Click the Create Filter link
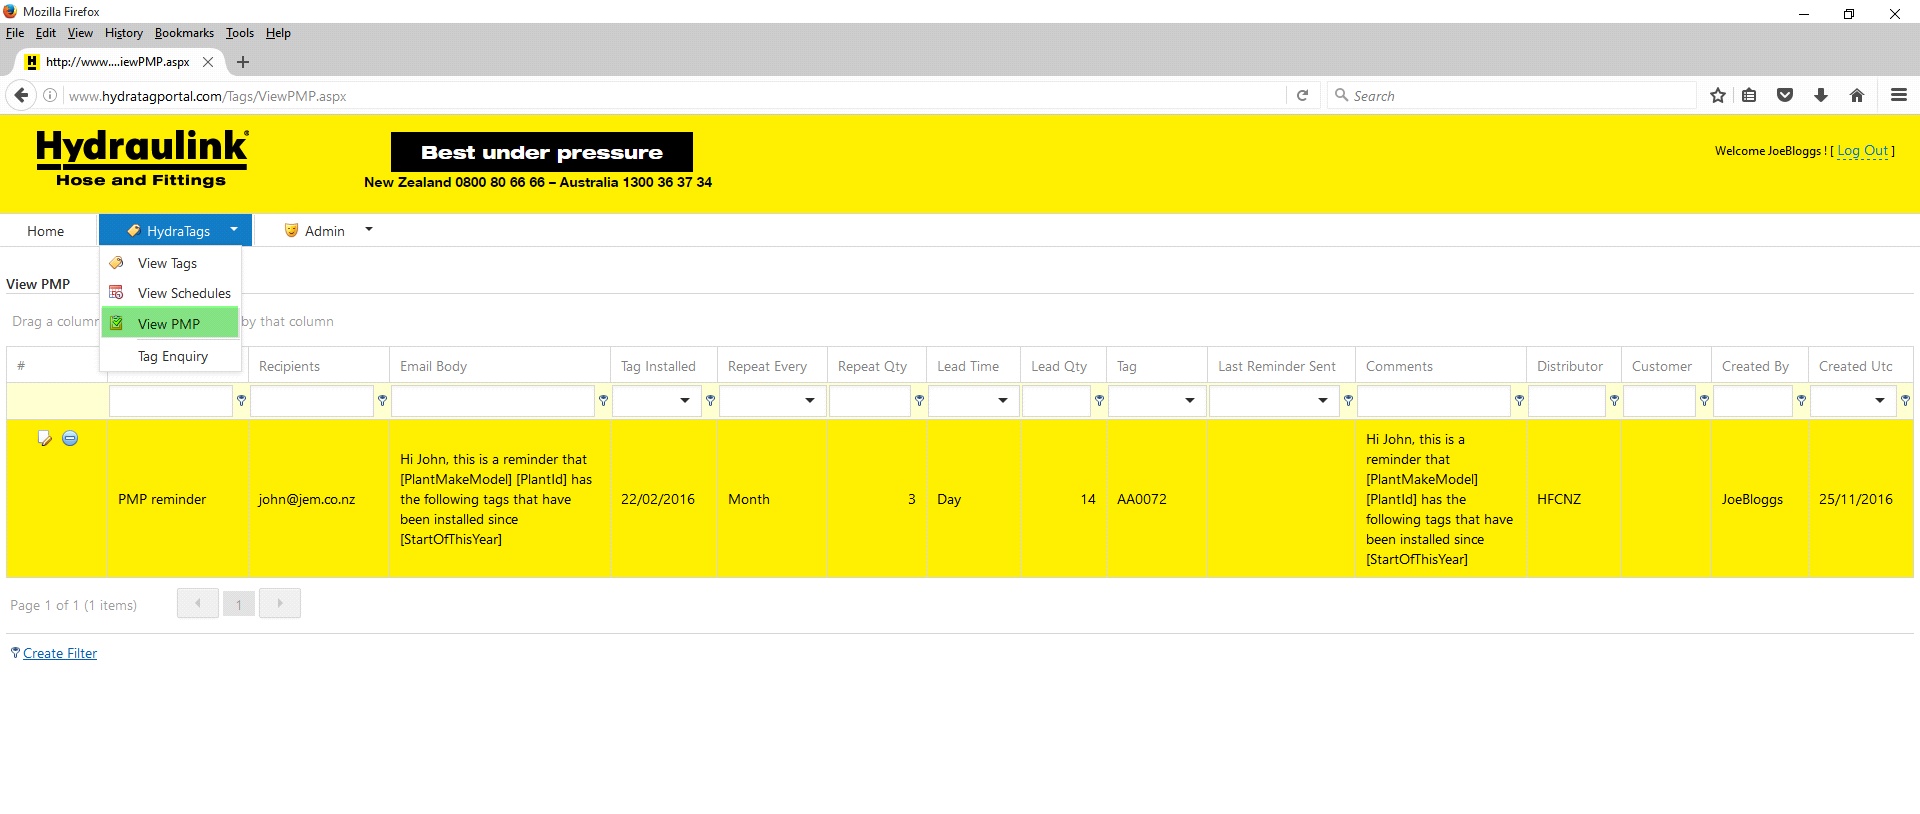This screenshot has height=814, width=1920. (60, 653)
